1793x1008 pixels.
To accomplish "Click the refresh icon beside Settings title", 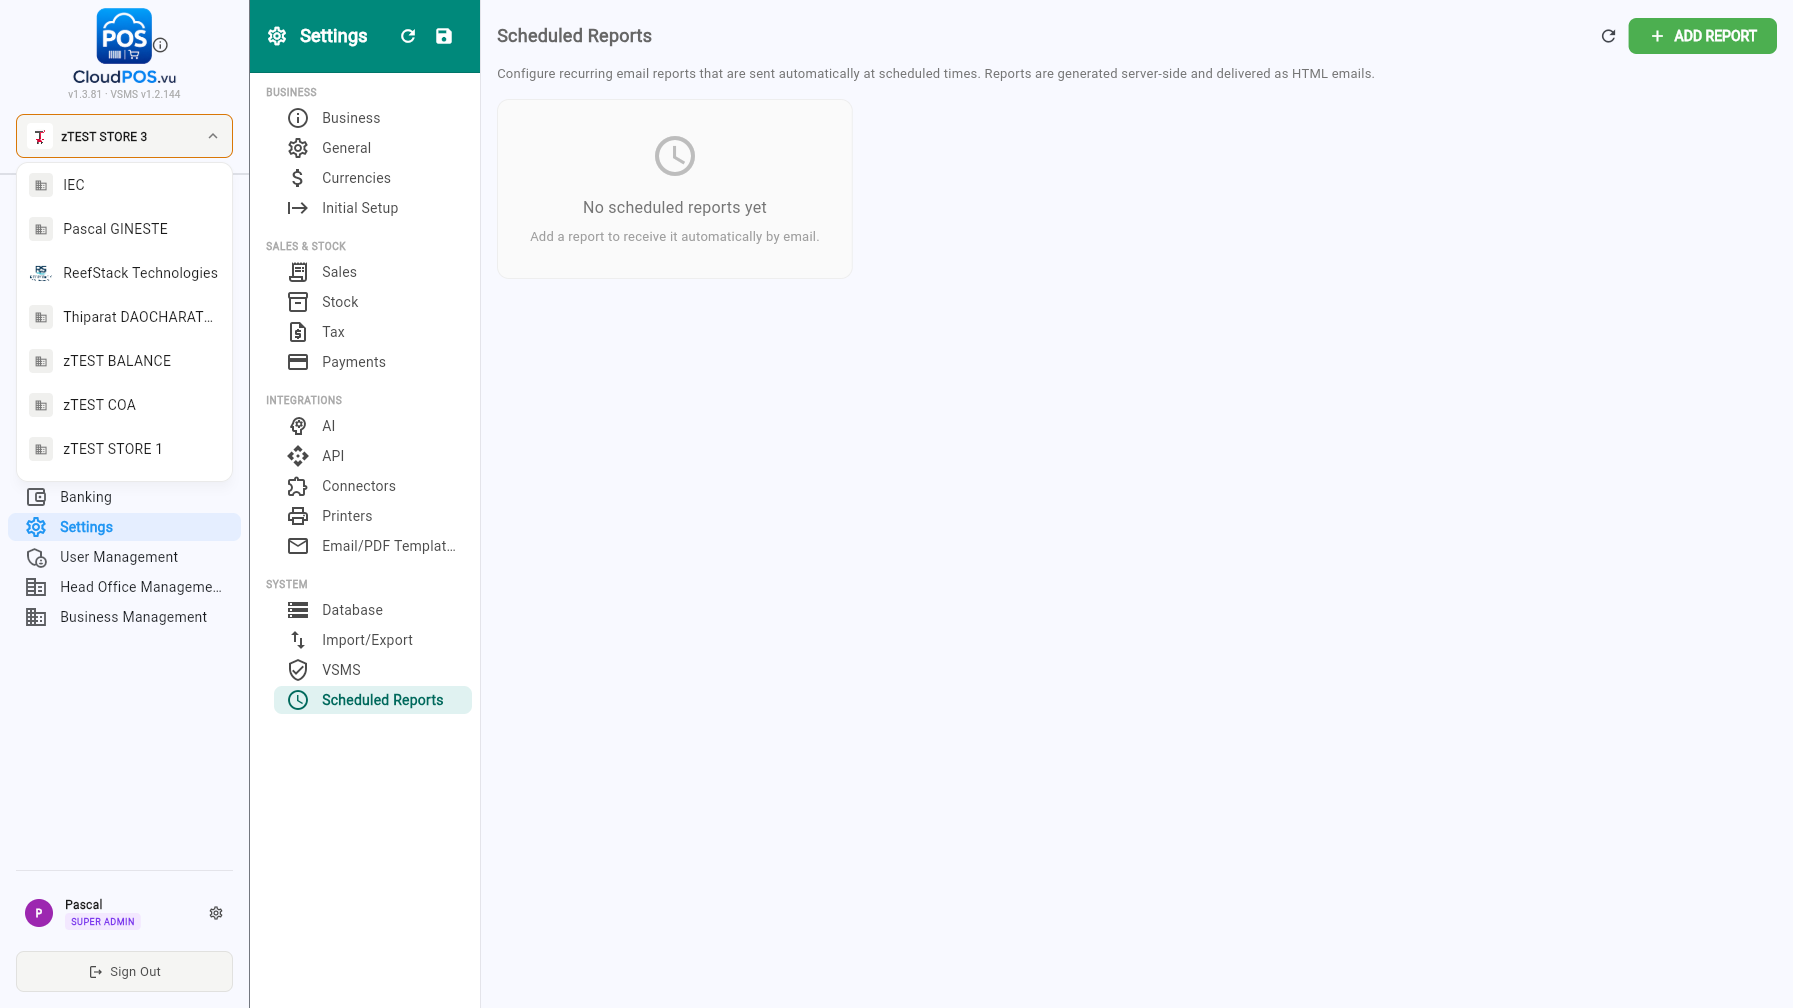I will [x=408, y=36].
